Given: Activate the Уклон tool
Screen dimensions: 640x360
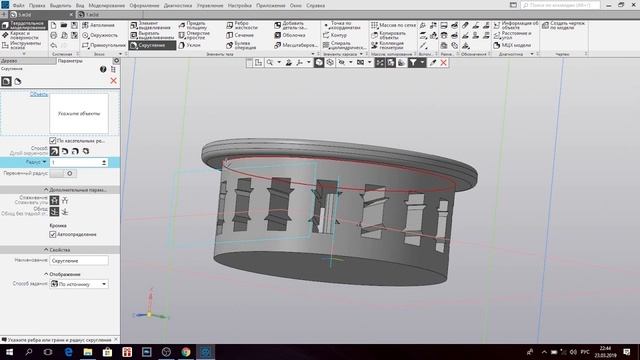Looking at the screenshot, I should (x=190, y=45).
